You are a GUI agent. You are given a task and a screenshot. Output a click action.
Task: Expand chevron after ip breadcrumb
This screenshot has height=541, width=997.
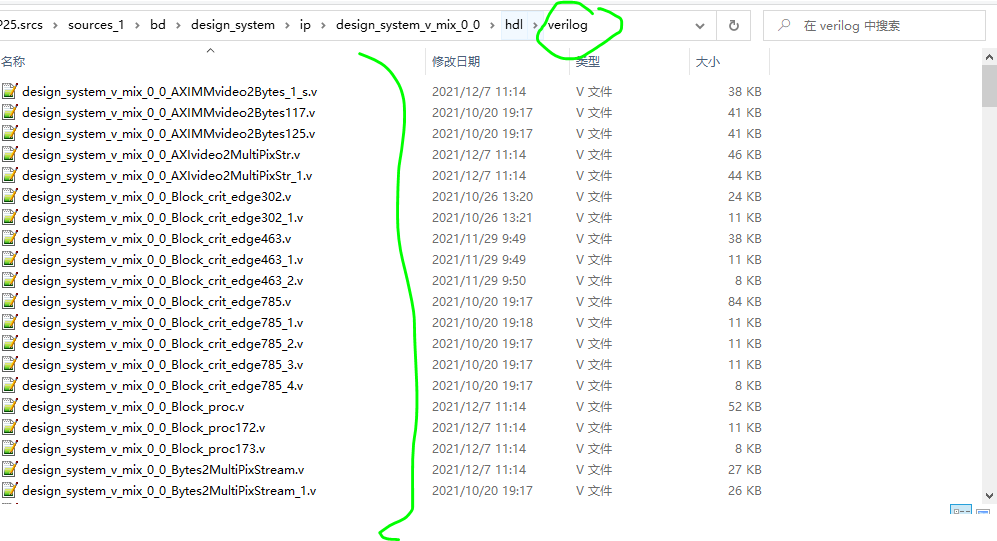click(x=323, y=25)
